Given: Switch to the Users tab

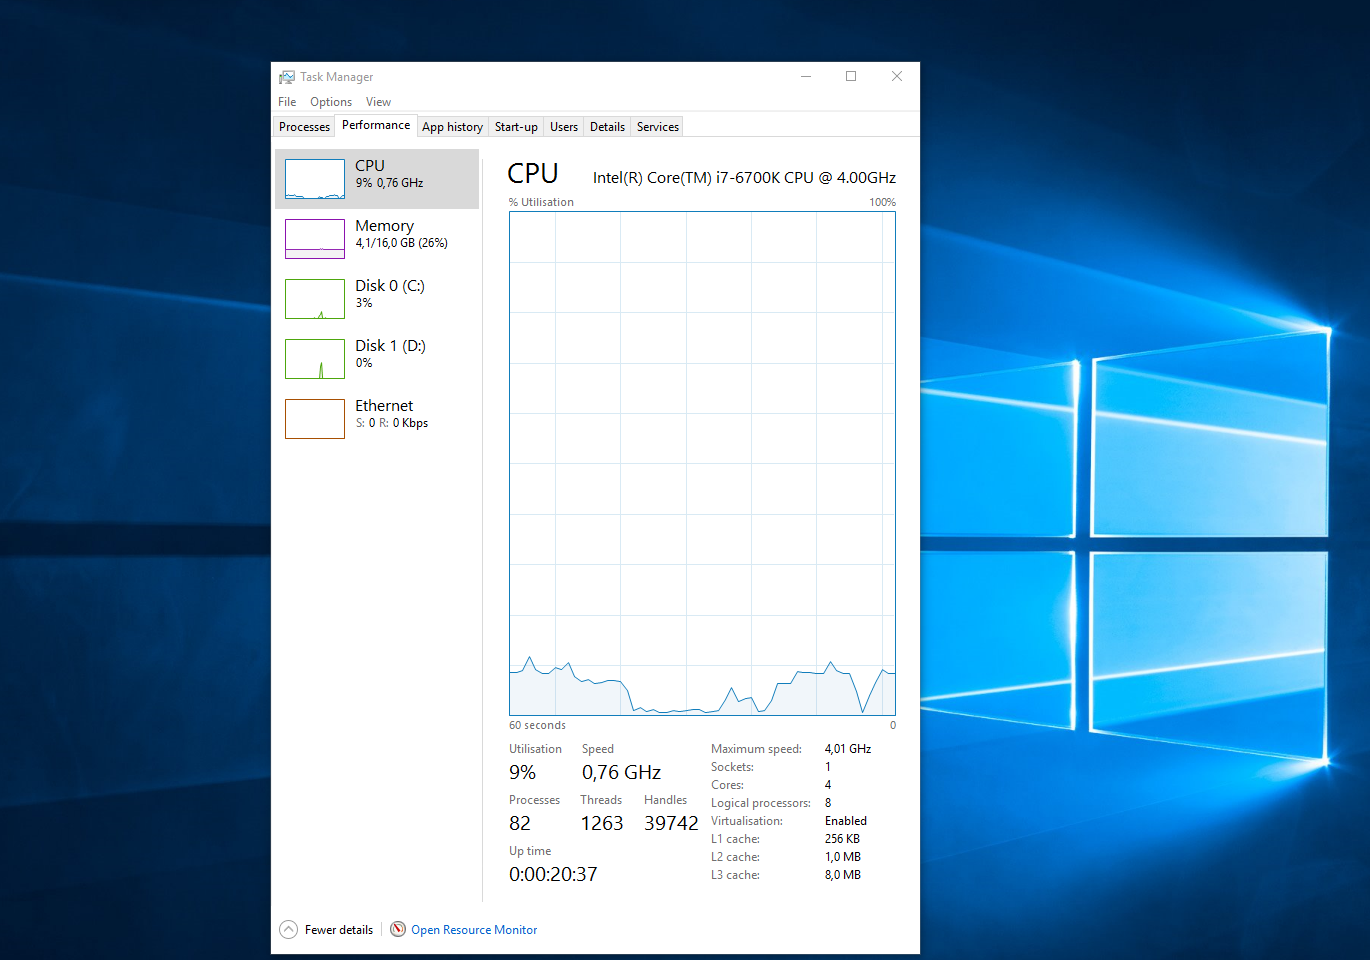Looking at the screenshot, I should click(x=563, y=126).
